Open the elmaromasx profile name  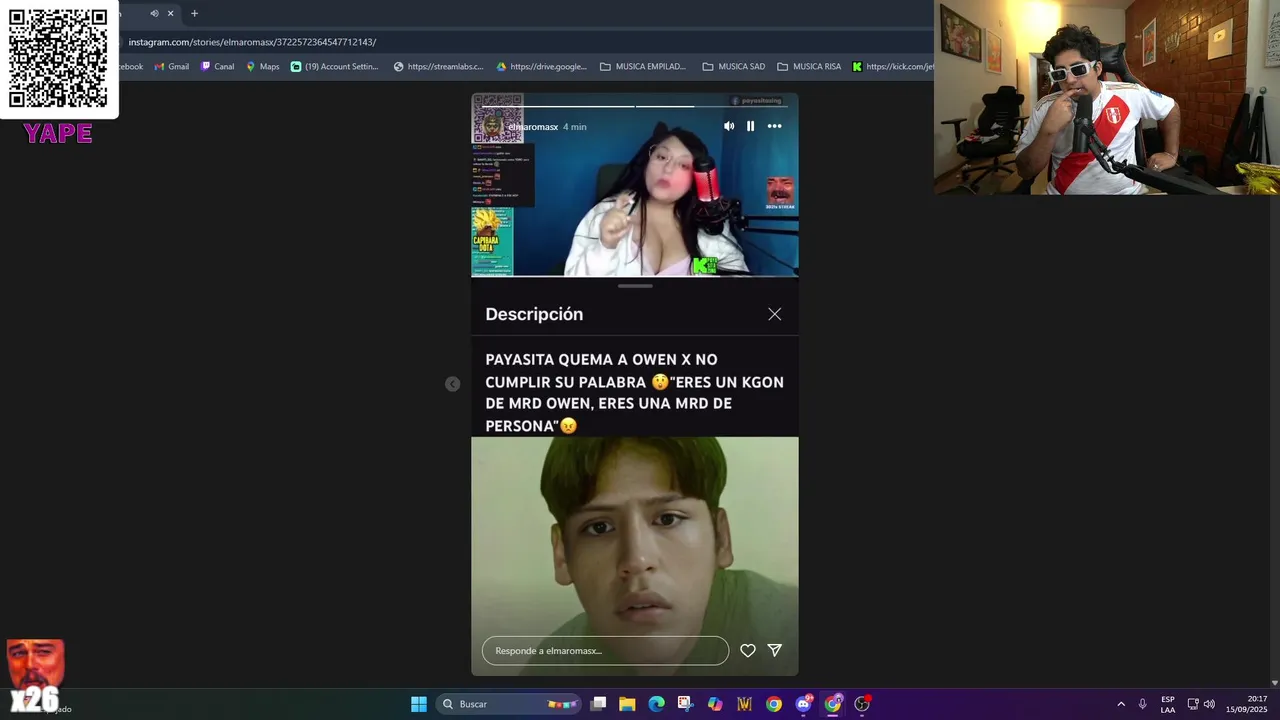(x=533, y=127)
